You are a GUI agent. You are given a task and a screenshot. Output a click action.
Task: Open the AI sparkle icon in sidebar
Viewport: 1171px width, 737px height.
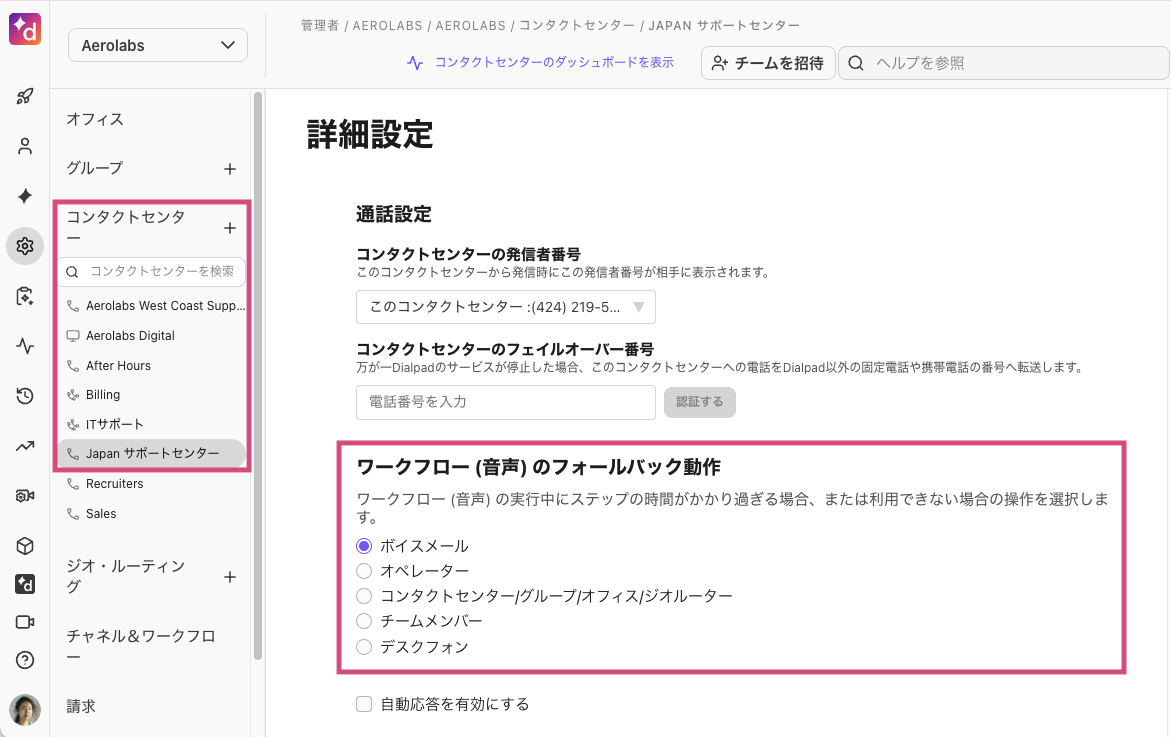click(25, 196)
